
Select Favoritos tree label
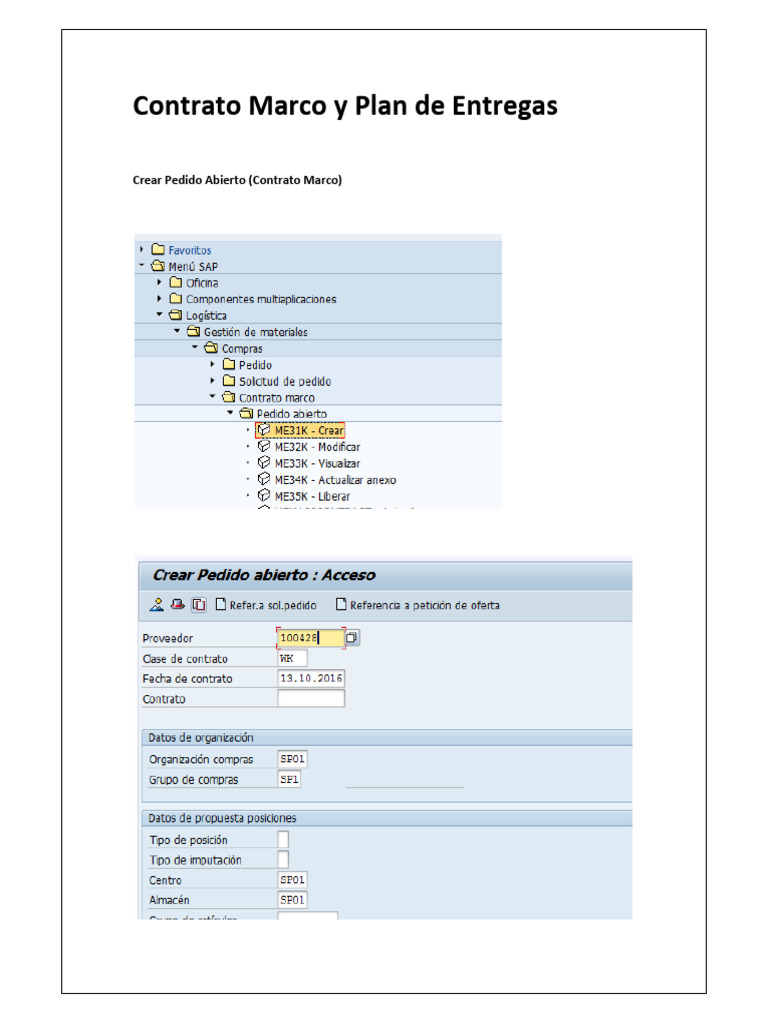(190, 250)
